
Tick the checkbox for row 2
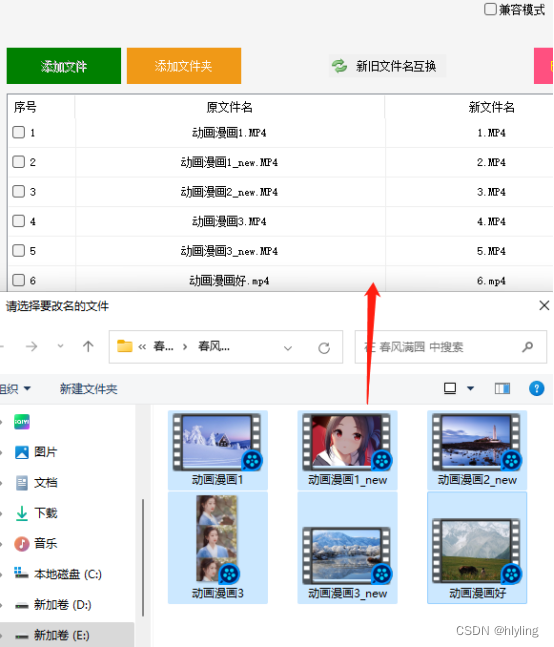coord(19,162)
